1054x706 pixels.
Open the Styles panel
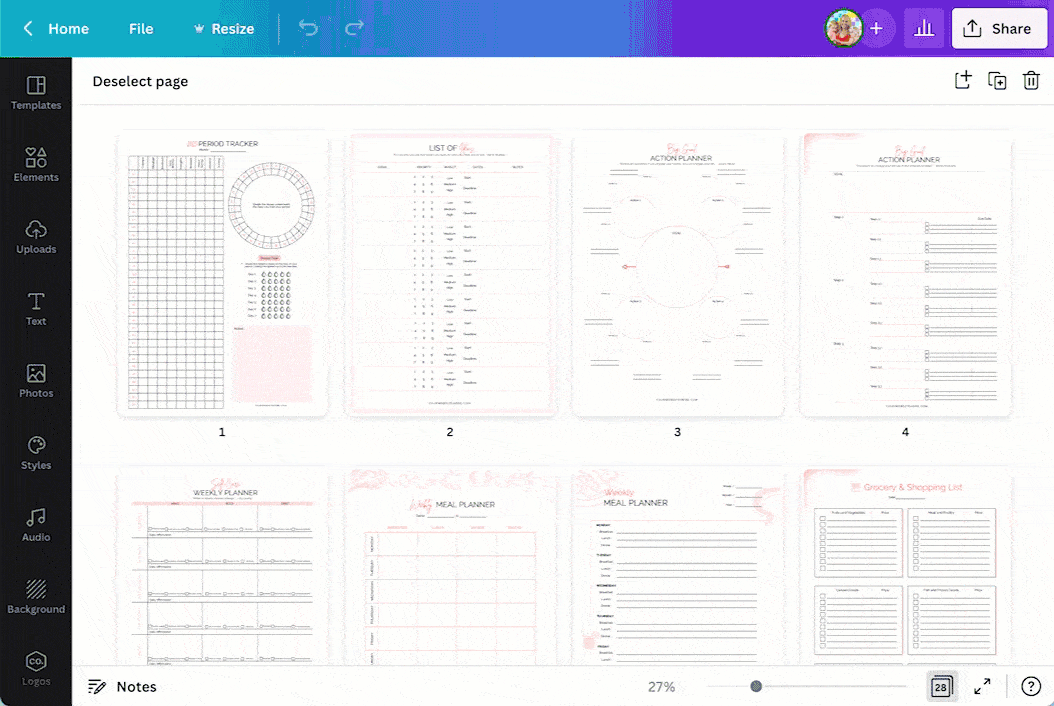pos(36,453)
